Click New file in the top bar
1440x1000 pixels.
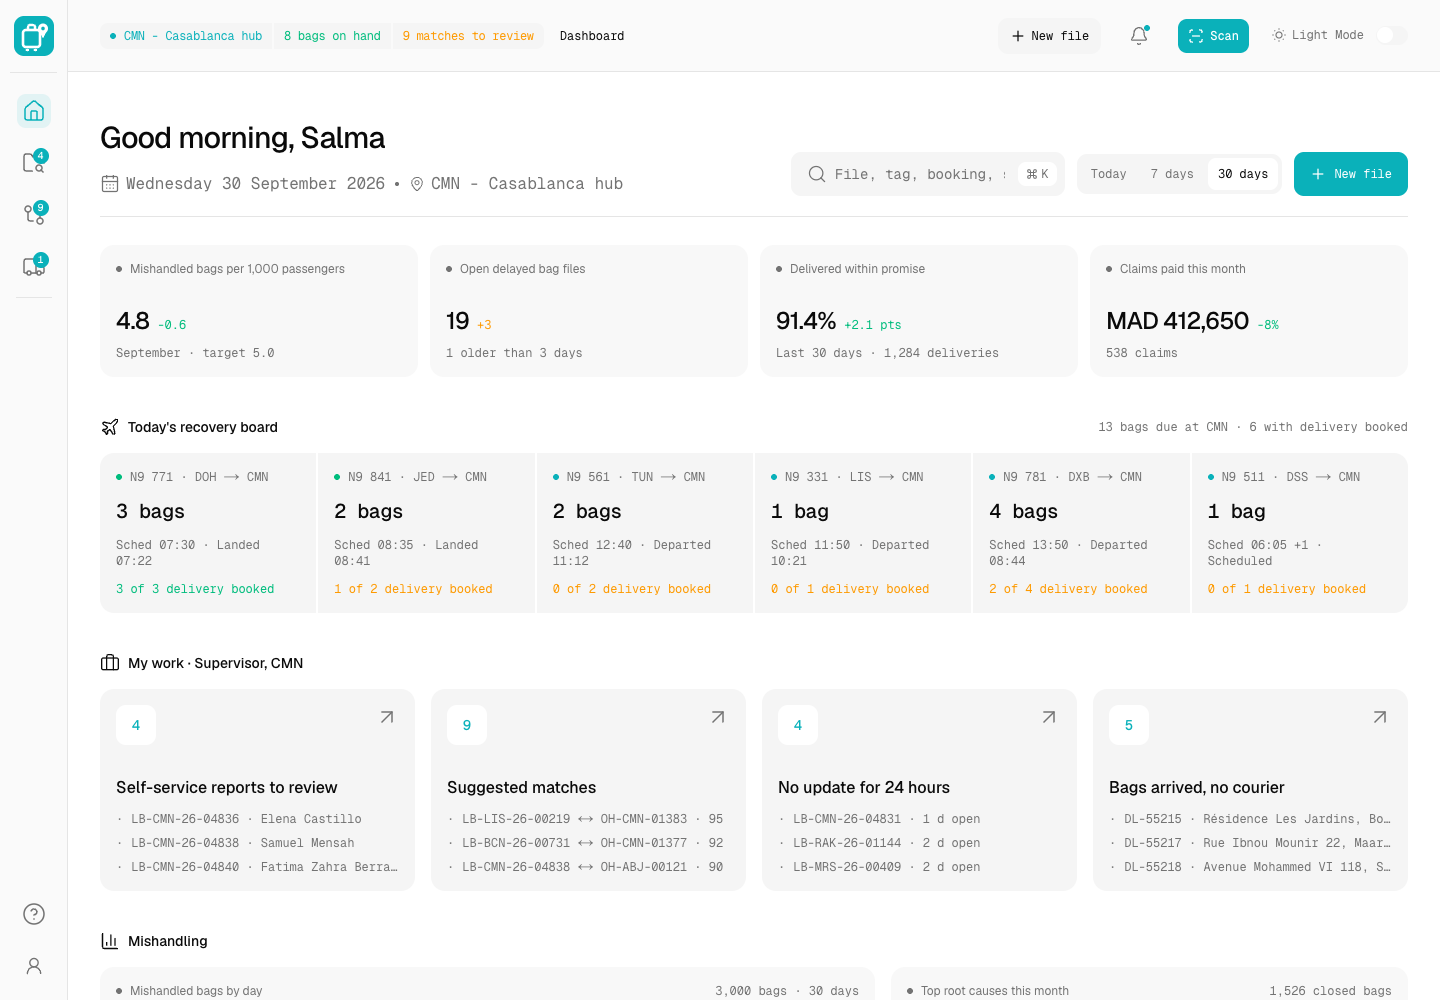pos(1050,36)
